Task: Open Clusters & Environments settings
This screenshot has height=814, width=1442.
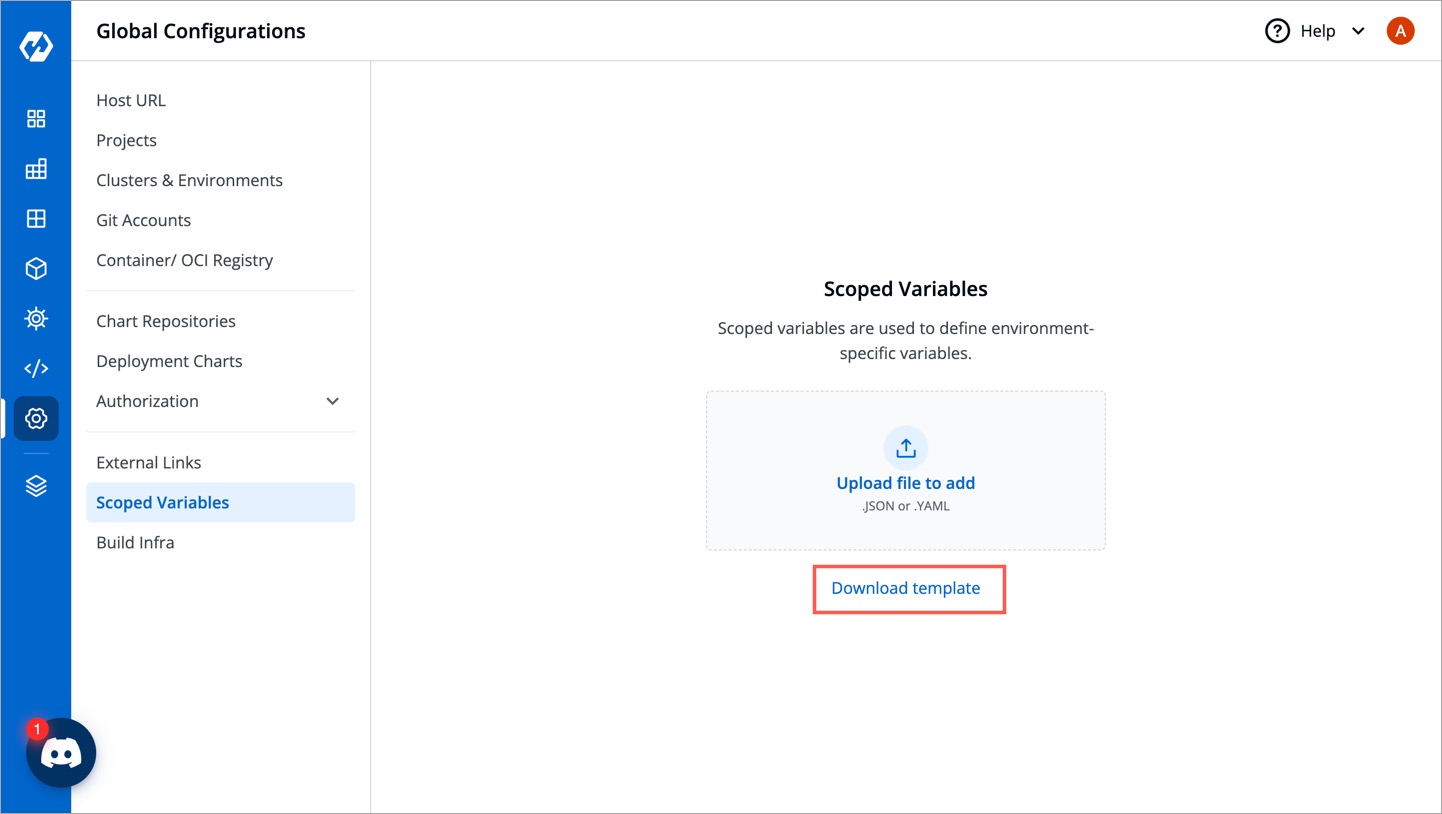Action: [x=189, y=180]
